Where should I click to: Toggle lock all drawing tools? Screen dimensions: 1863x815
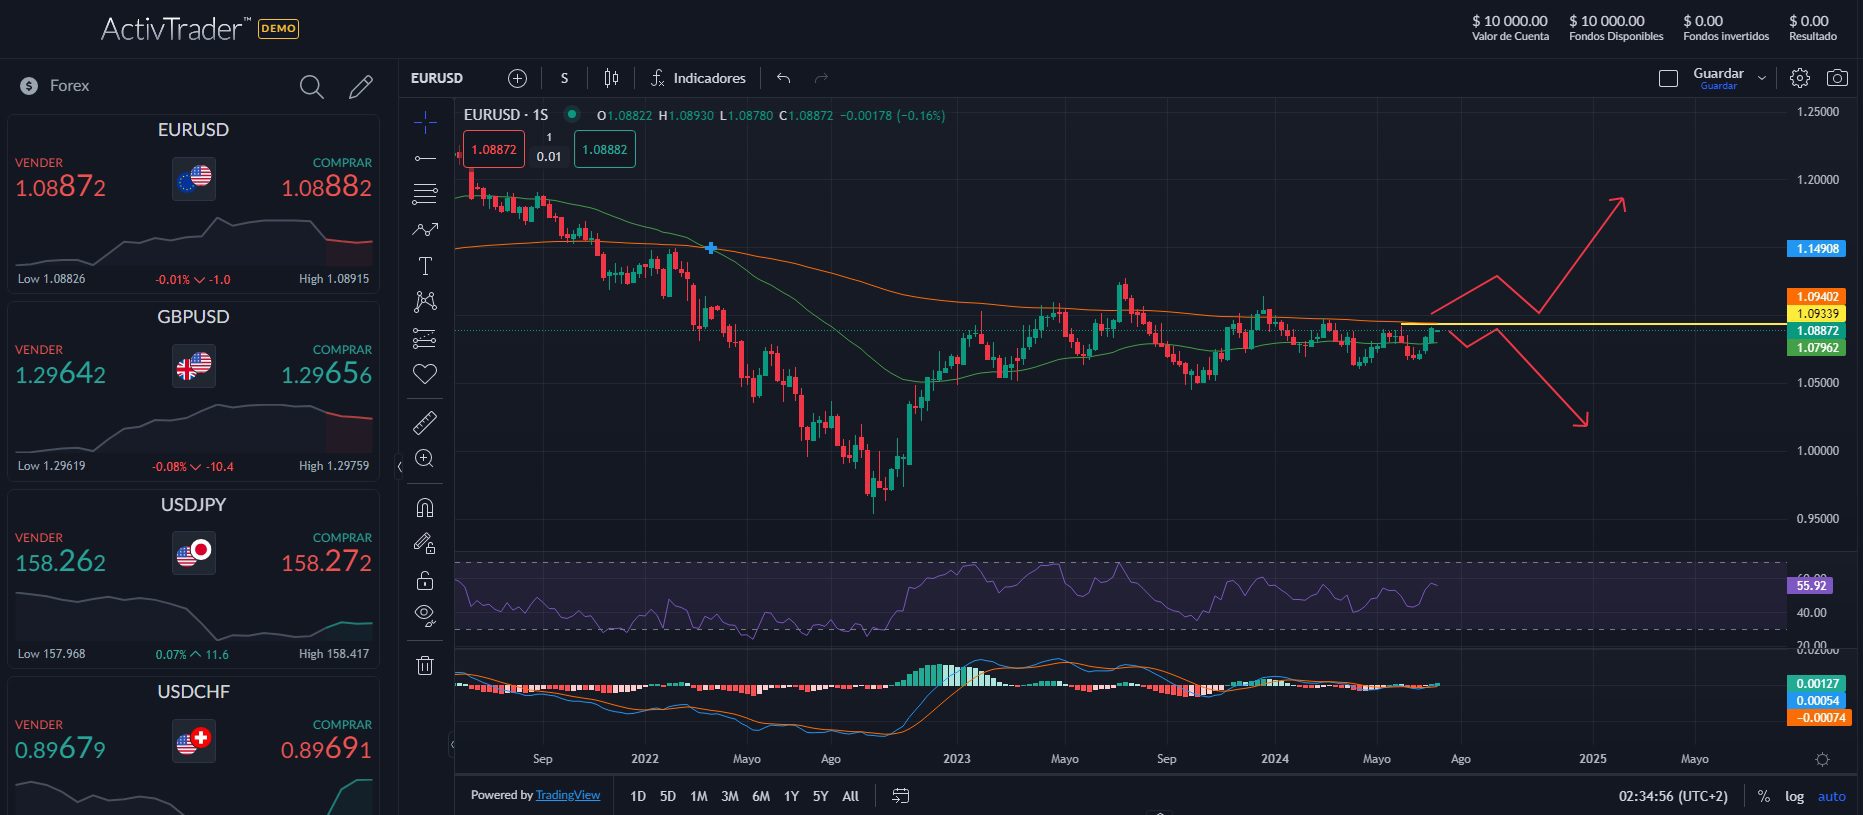coord(425,580)
